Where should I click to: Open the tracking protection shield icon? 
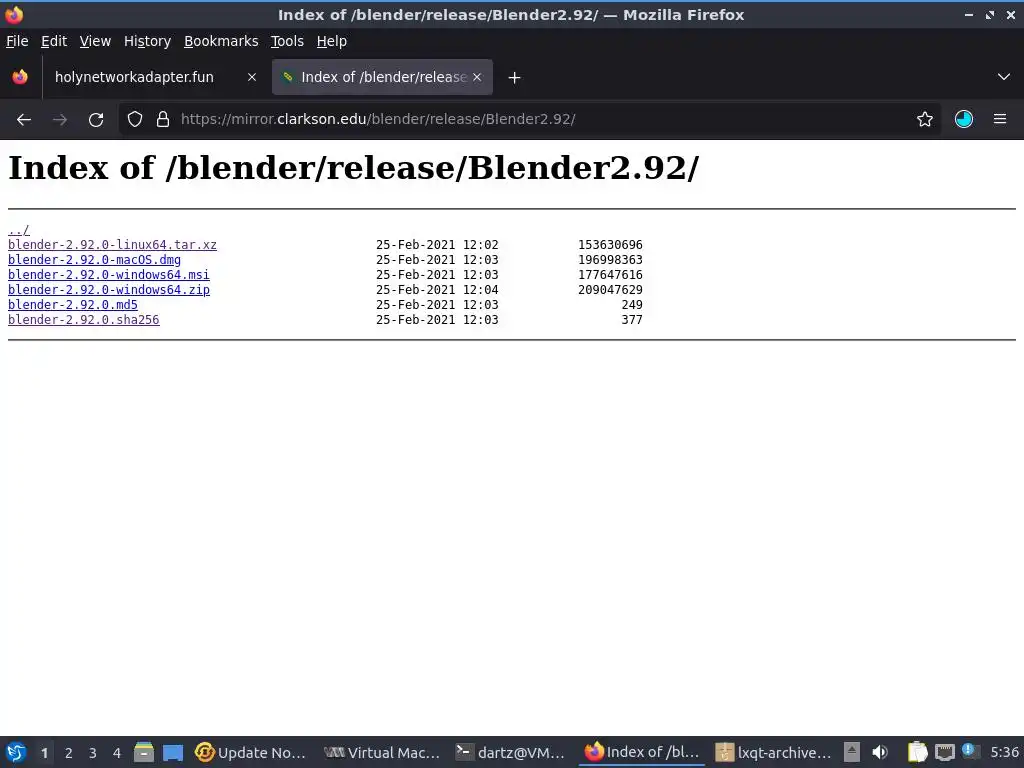(135, 120)
